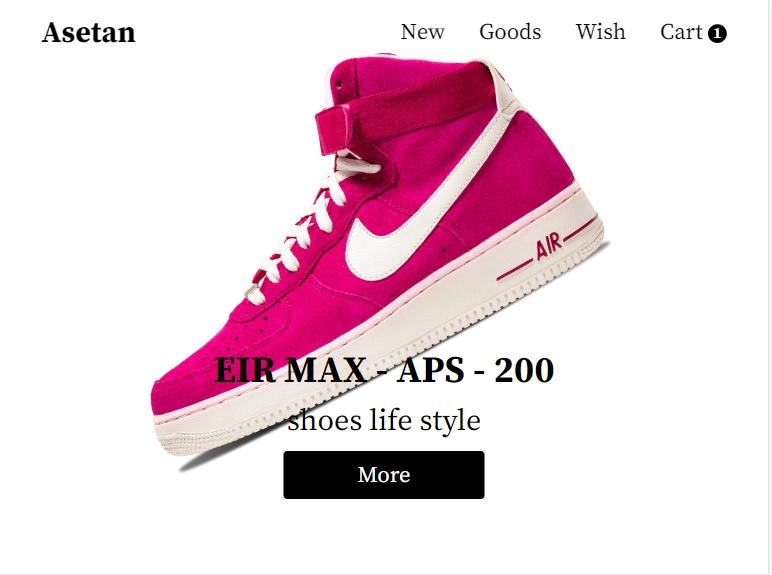
Task: Click the vertical scrollbar at the right edge
Action: [x=770, y=288]
